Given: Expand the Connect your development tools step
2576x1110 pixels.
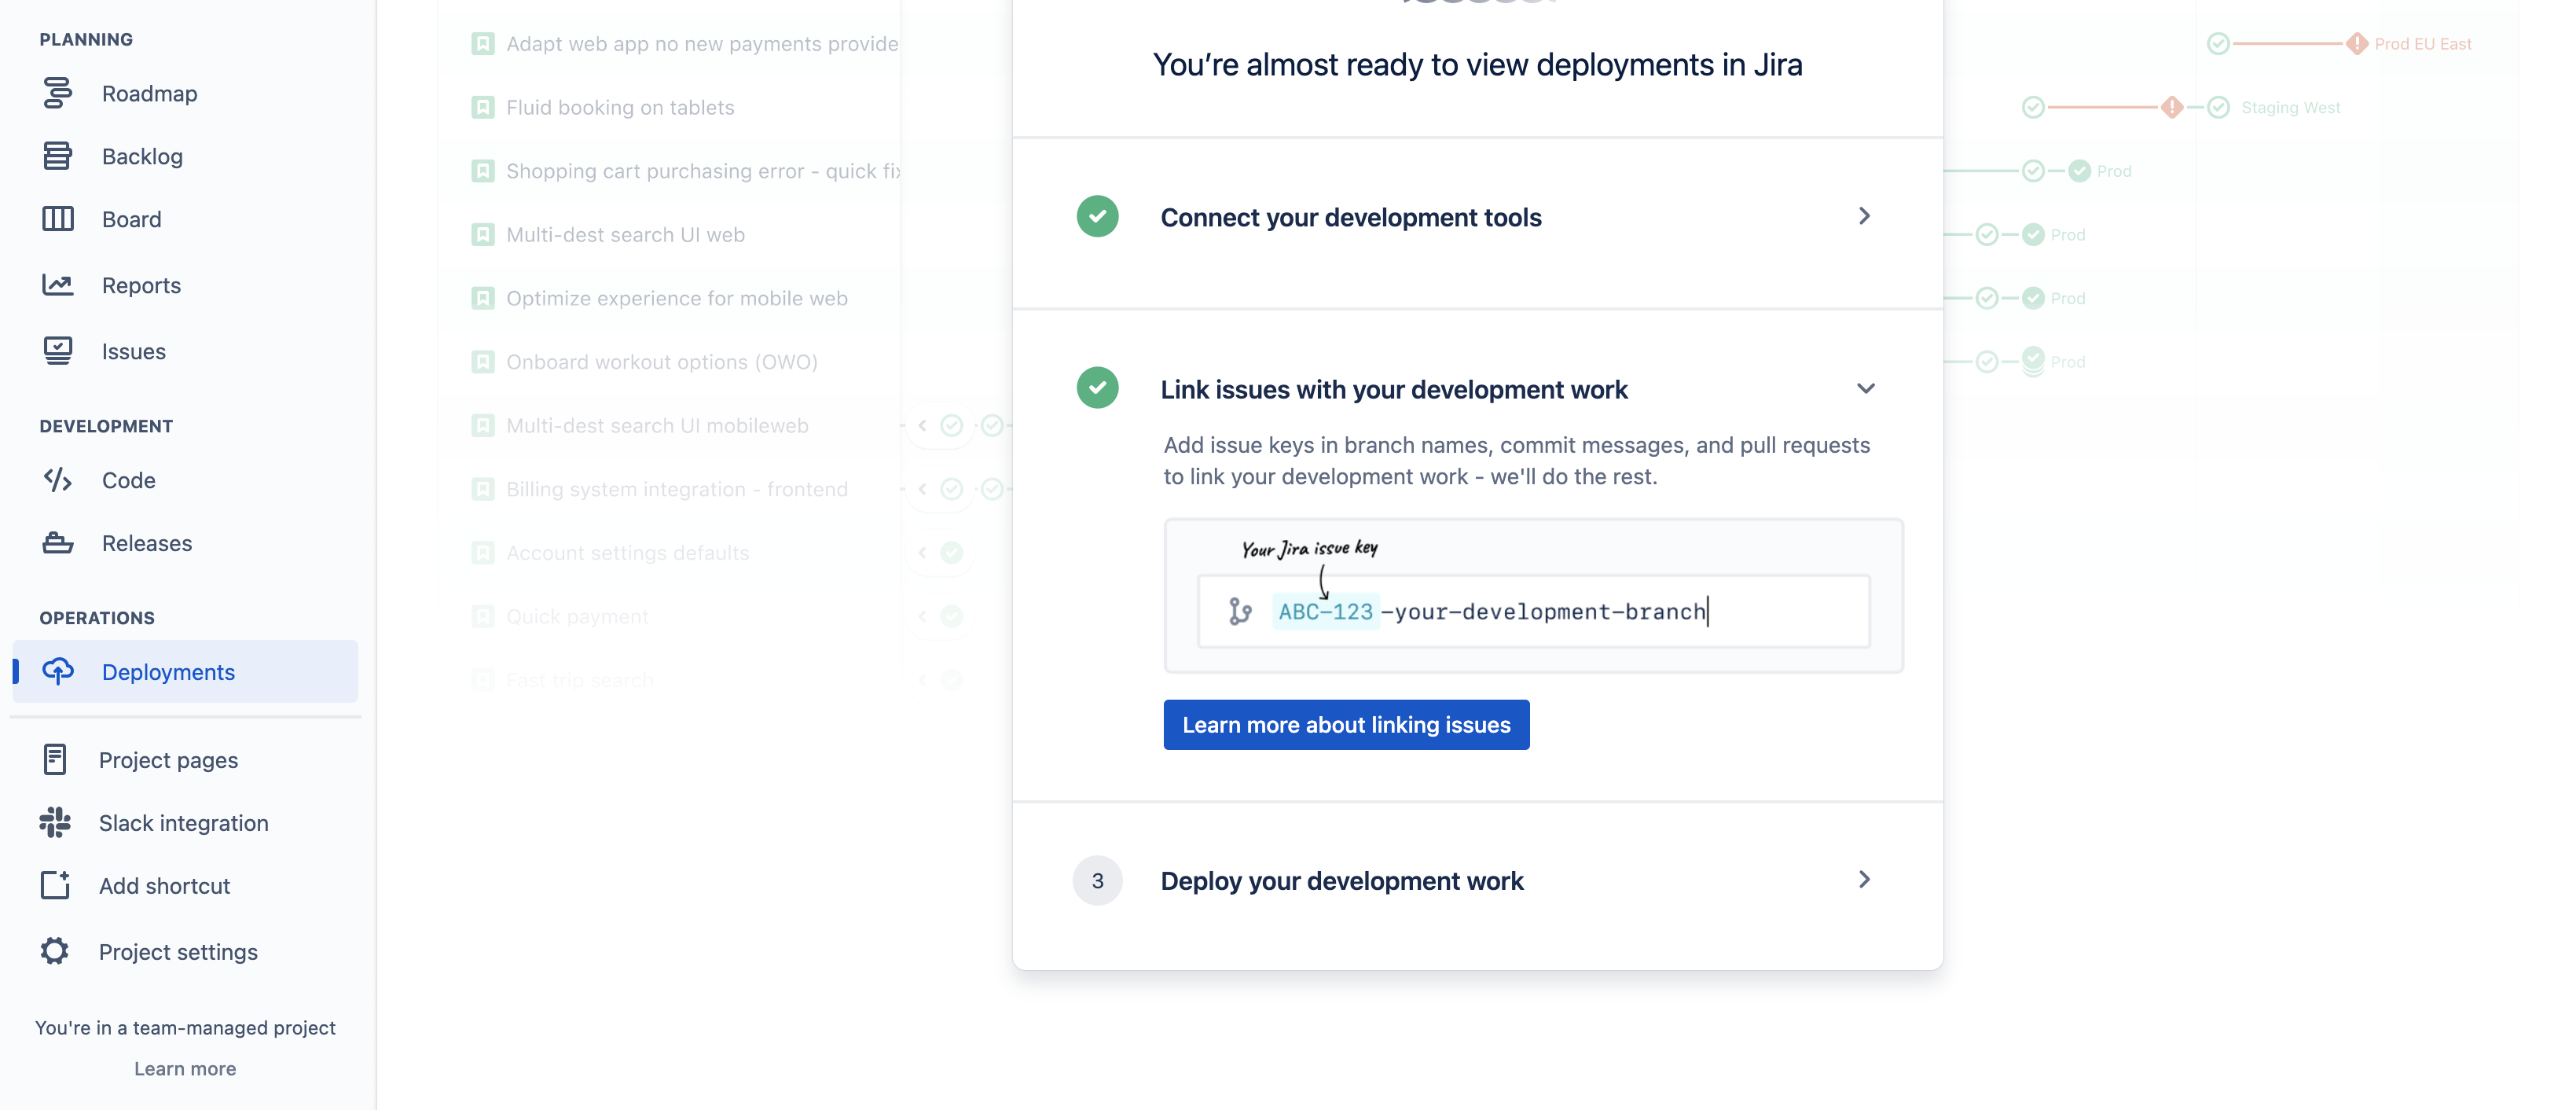Looking at the screenshot, I should pos(1864,216).
